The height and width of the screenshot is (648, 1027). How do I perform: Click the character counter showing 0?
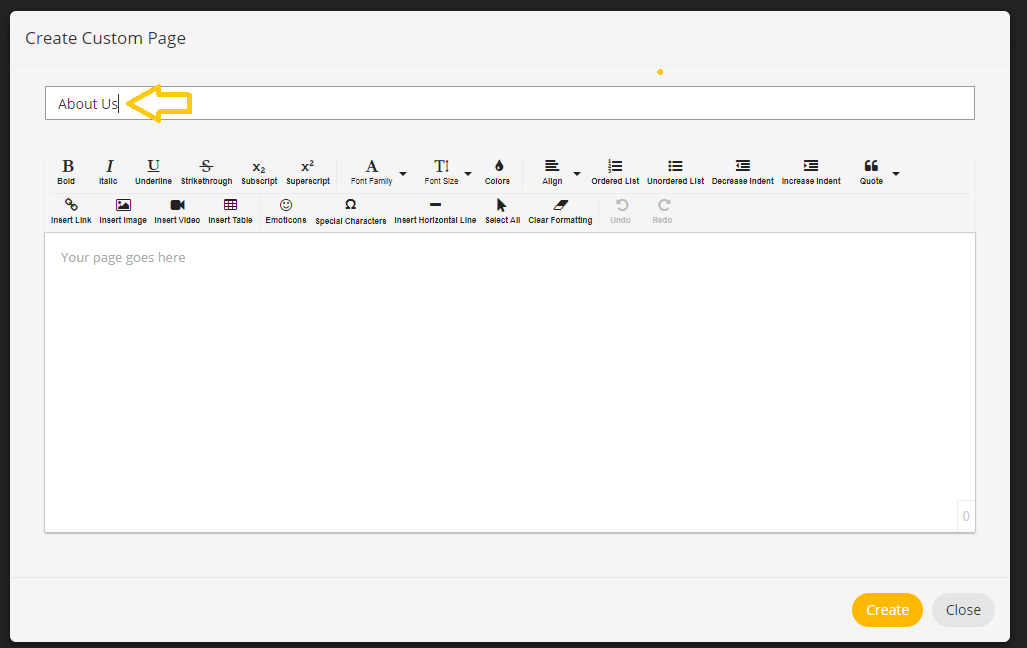(966, 516)
